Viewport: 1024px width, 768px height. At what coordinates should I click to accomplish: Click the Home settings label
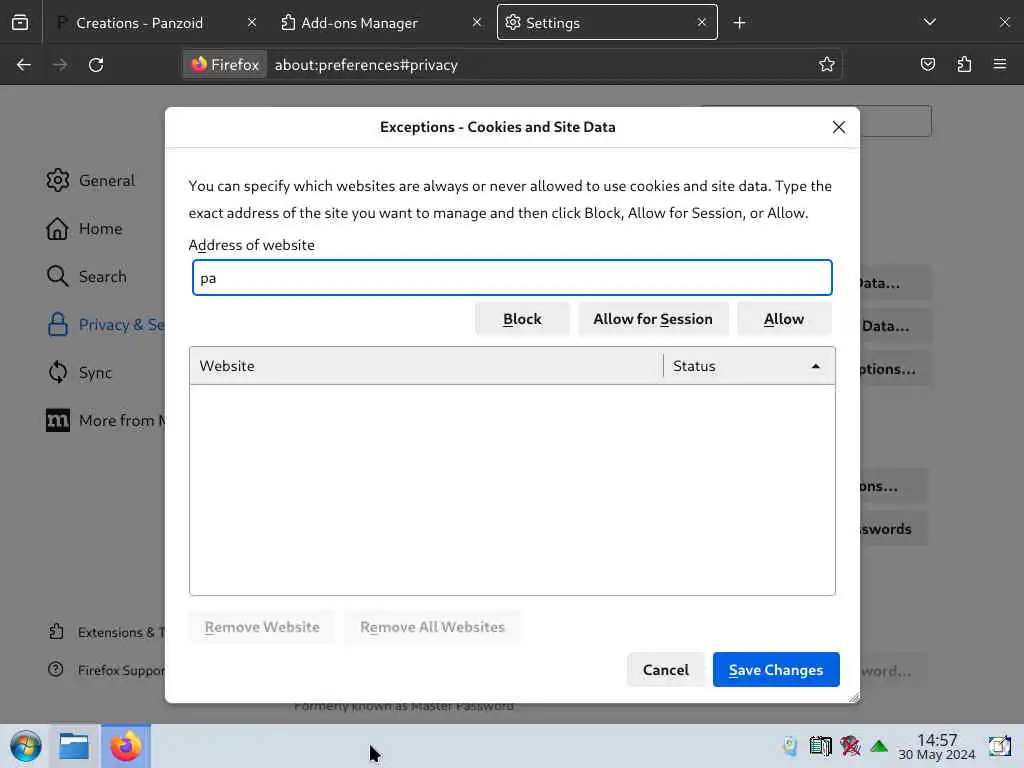pyautogui.click(x=101, y=229)
